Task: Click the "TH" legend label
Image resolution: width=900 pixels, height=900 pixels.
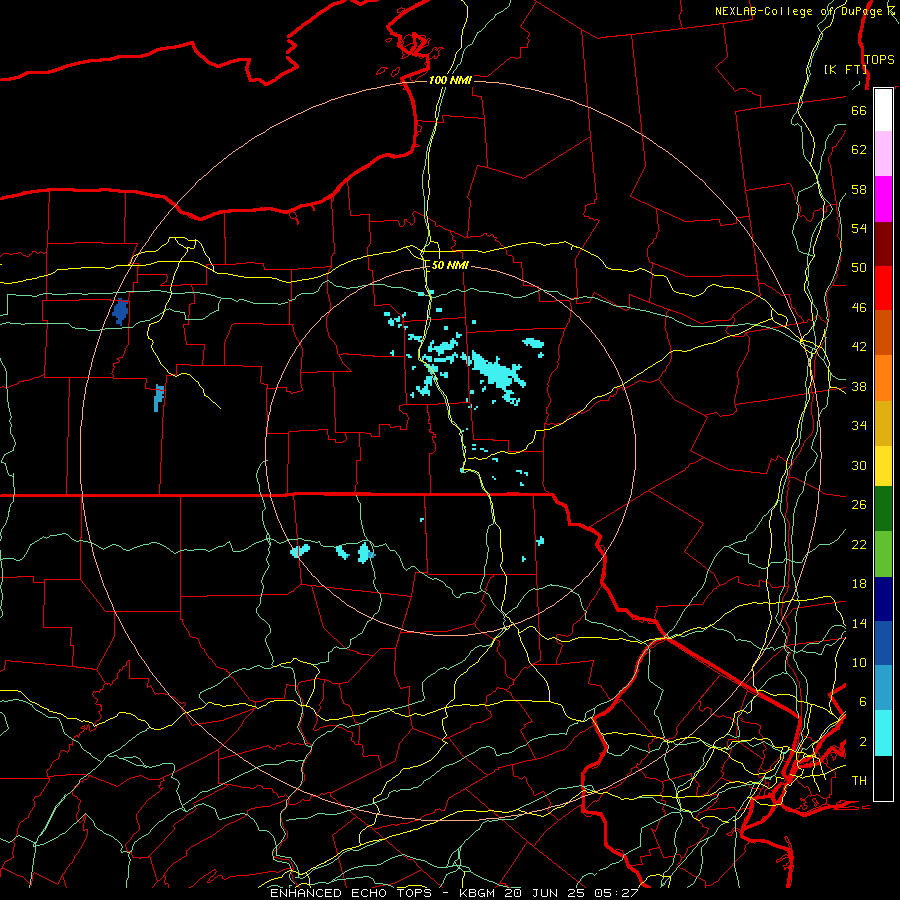Action: (x=859, y=781)
